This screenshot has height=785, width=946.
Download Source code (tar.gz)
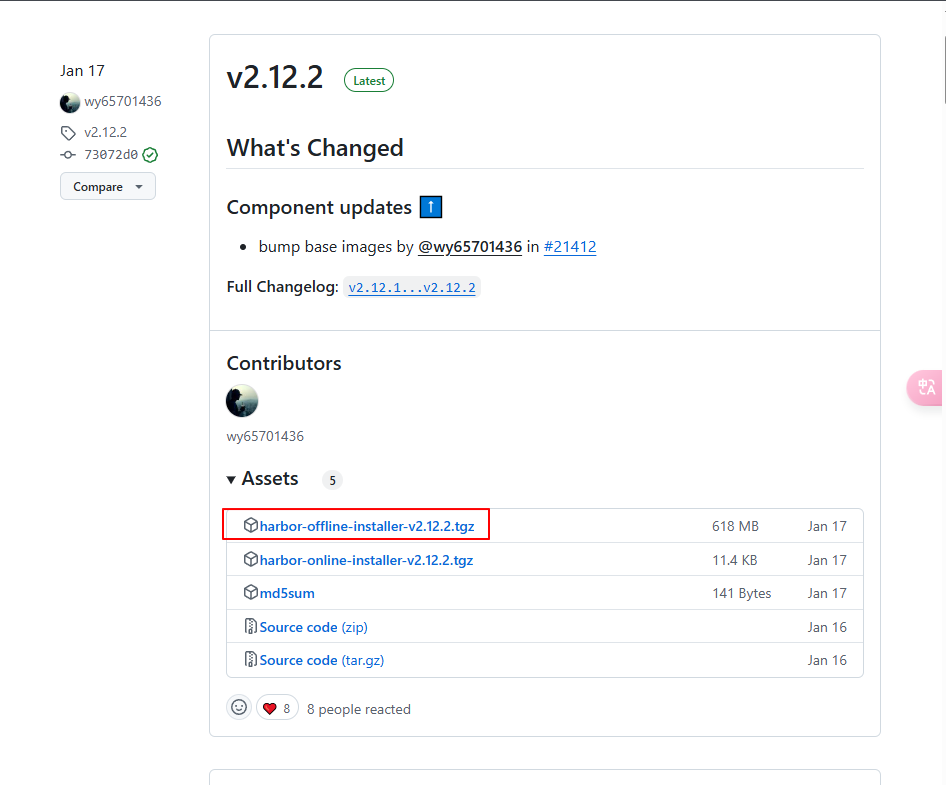pyautogui.click(x=322, y=661)
